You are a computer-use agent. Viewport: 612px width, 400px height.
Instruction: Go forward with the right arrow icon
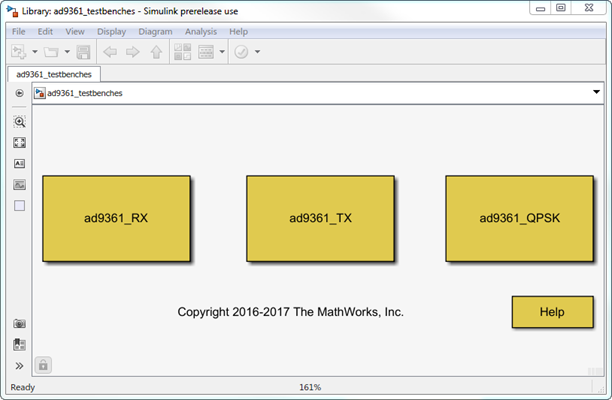click(x=133, y=52)
